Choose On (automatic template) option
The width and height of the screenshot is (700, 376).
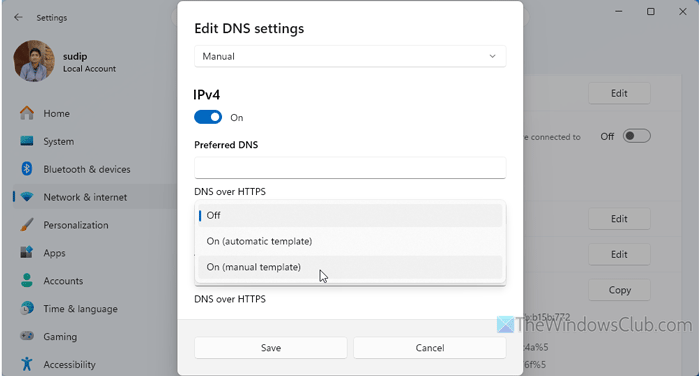[350, 241]
